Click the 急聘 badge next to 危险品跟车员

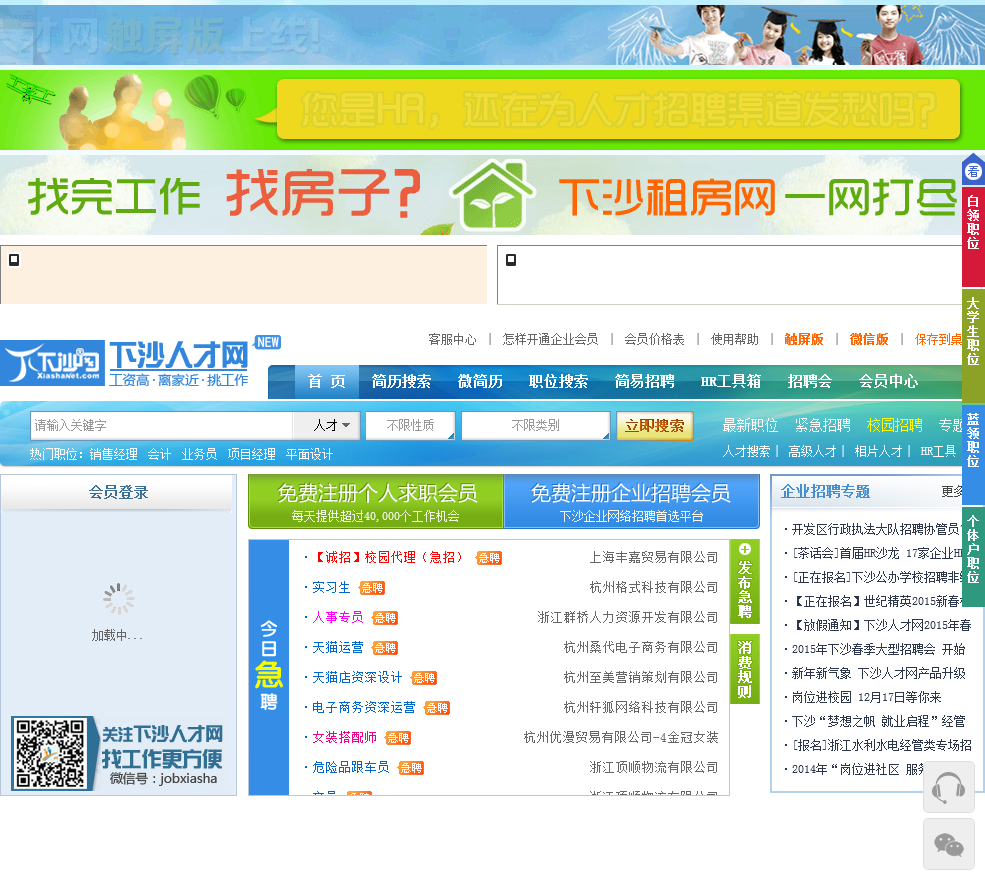click(x=411, y=768)
